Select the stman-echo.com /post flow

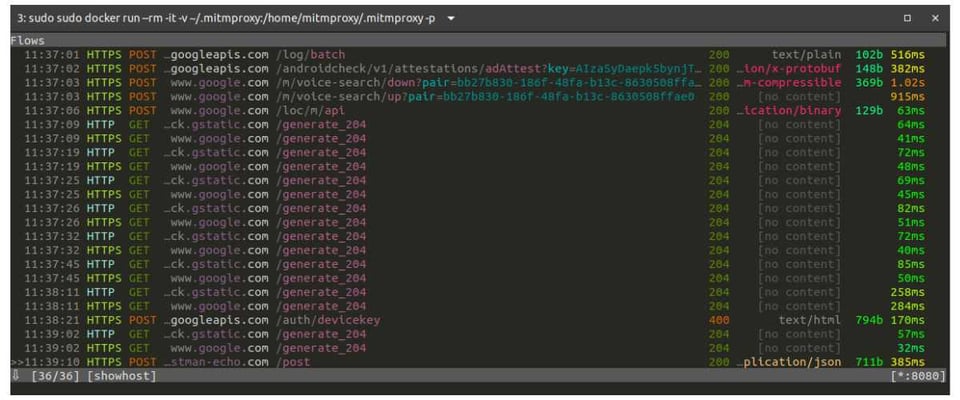point(479,362)
